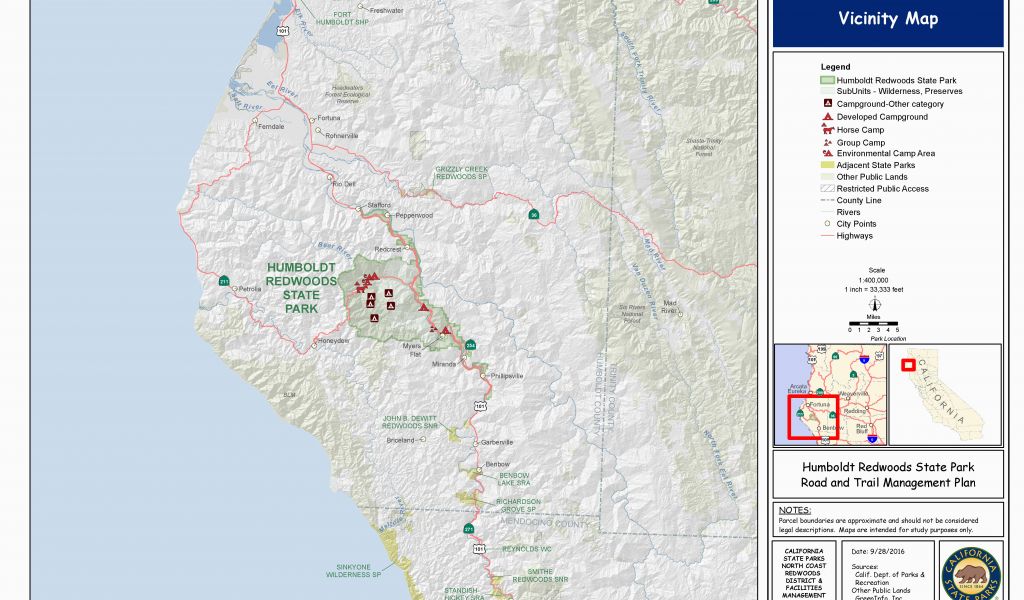Click the Group Camp legend icon
Screen dimensions: 1024x600
pos(827,142)
